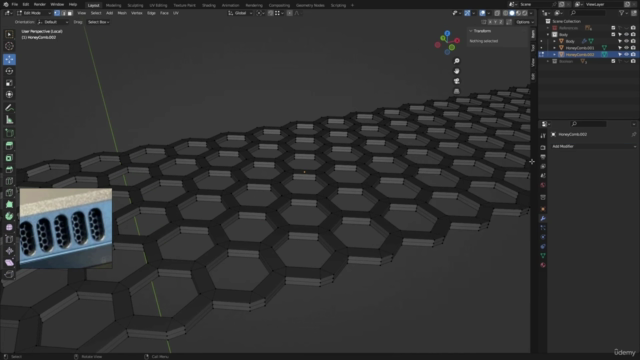Select the Cursor tool

coord(9,46)
